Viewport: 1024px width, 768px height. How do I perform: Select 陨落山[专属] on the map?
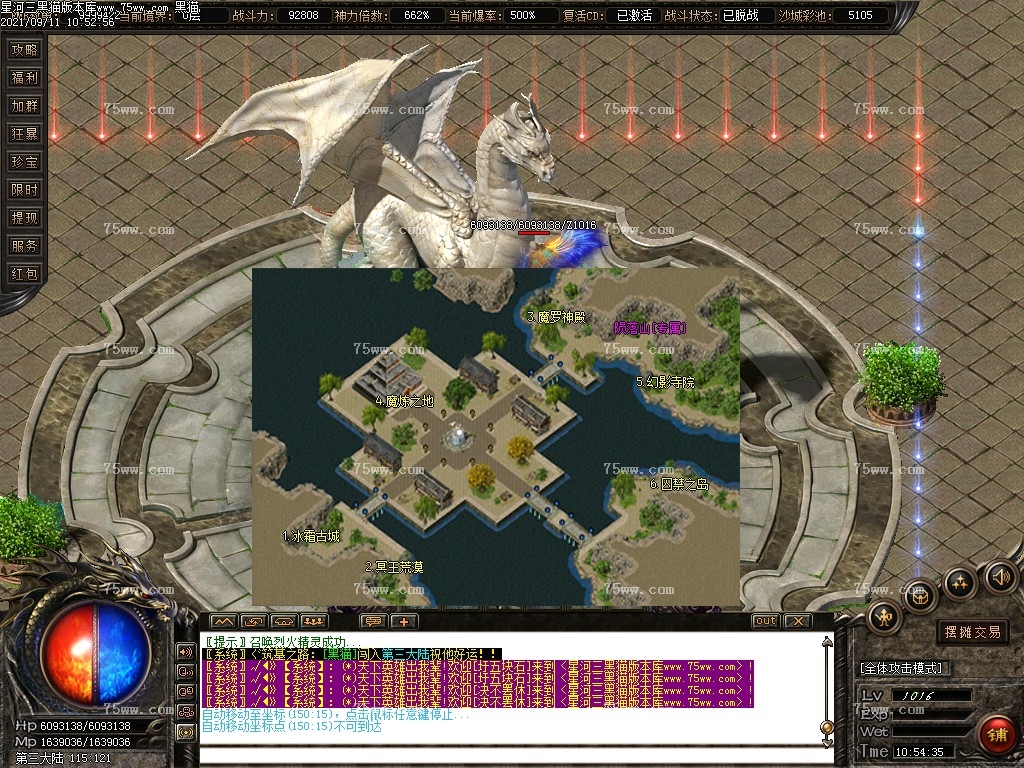[650, 328]
